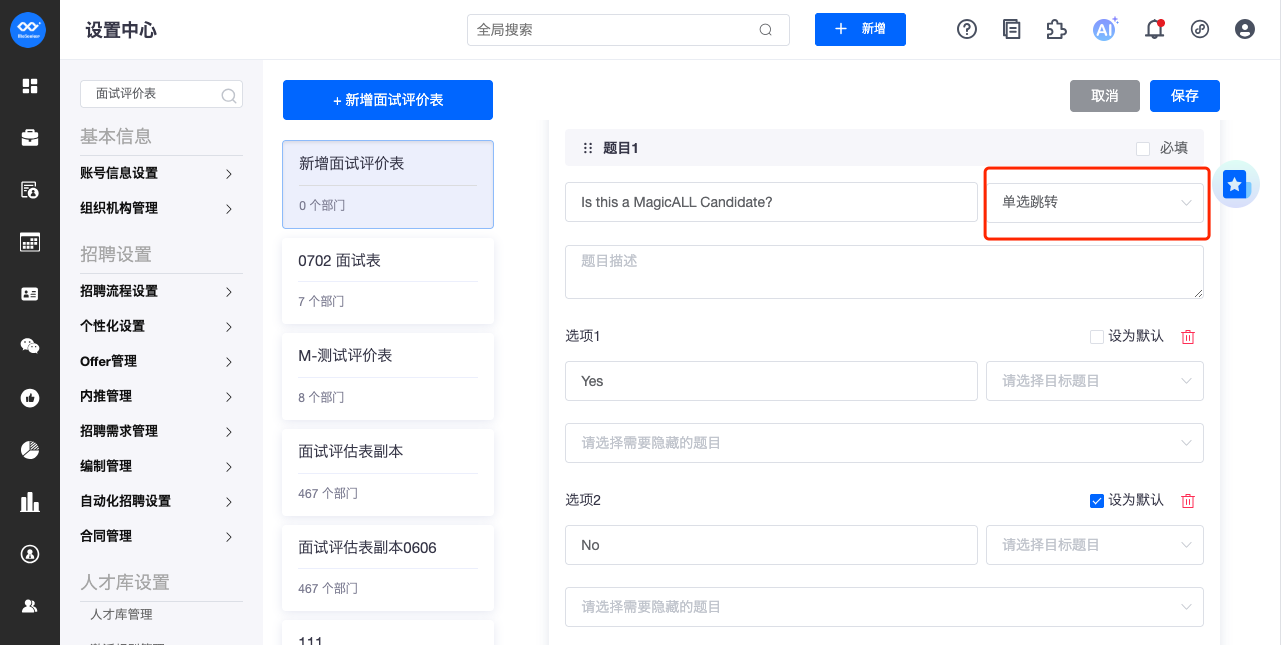Open the user circle icon in sidebar
The width and height of the screenshot is (1281, 645).
(x=30, y=554)
